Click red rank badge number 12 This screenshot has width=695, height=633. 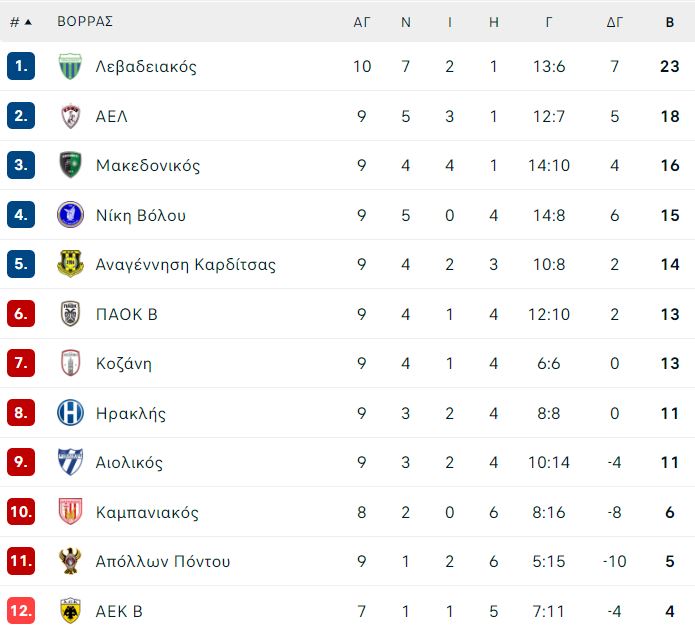pyautogui.click(x=21, y=610)
